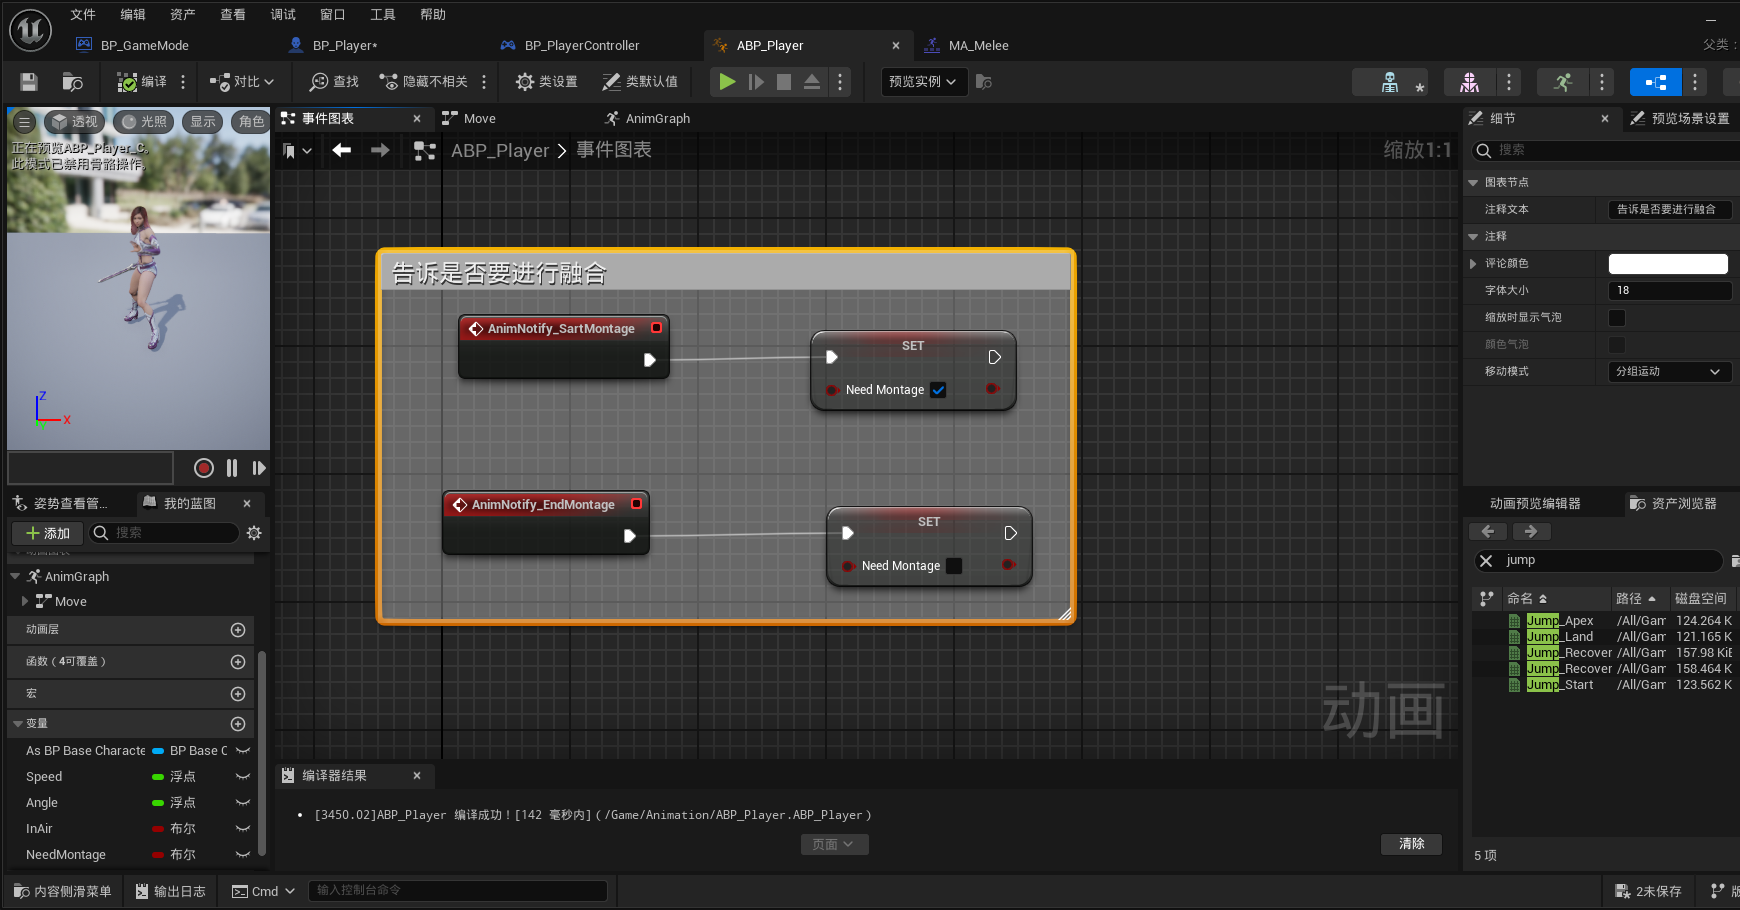Click the 编译 compile button
The image size is (1740, 910).
pyautogui.click(x=142, y=82)
